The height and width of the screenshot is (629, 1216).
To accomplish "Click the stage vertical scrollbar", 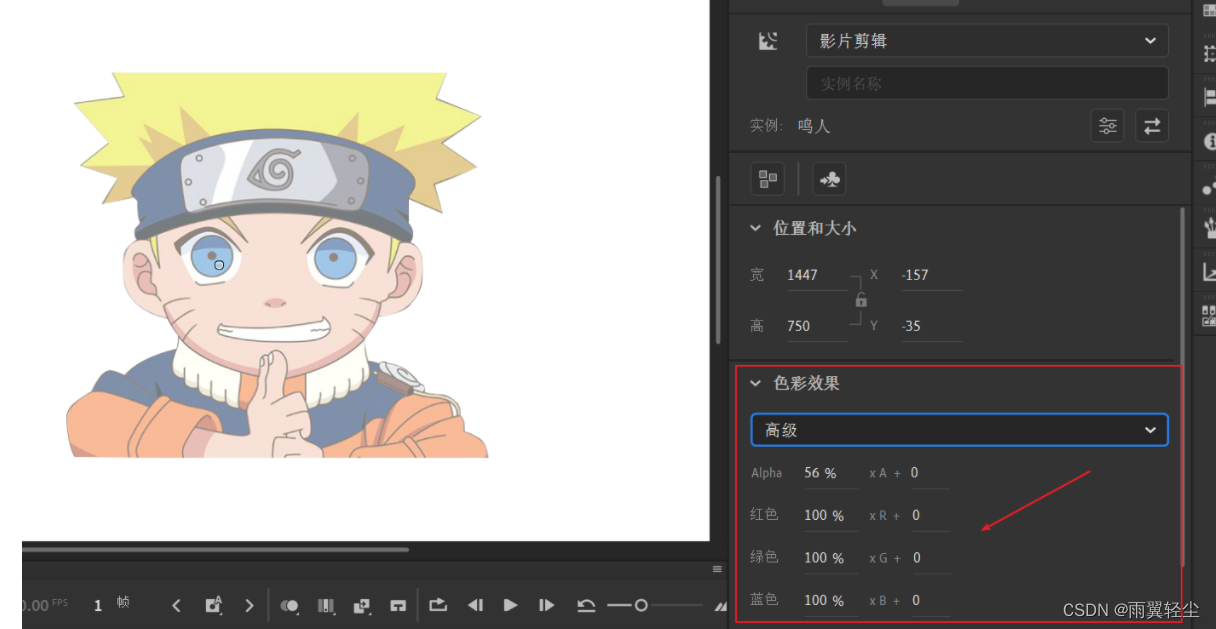I will (717, 259).
